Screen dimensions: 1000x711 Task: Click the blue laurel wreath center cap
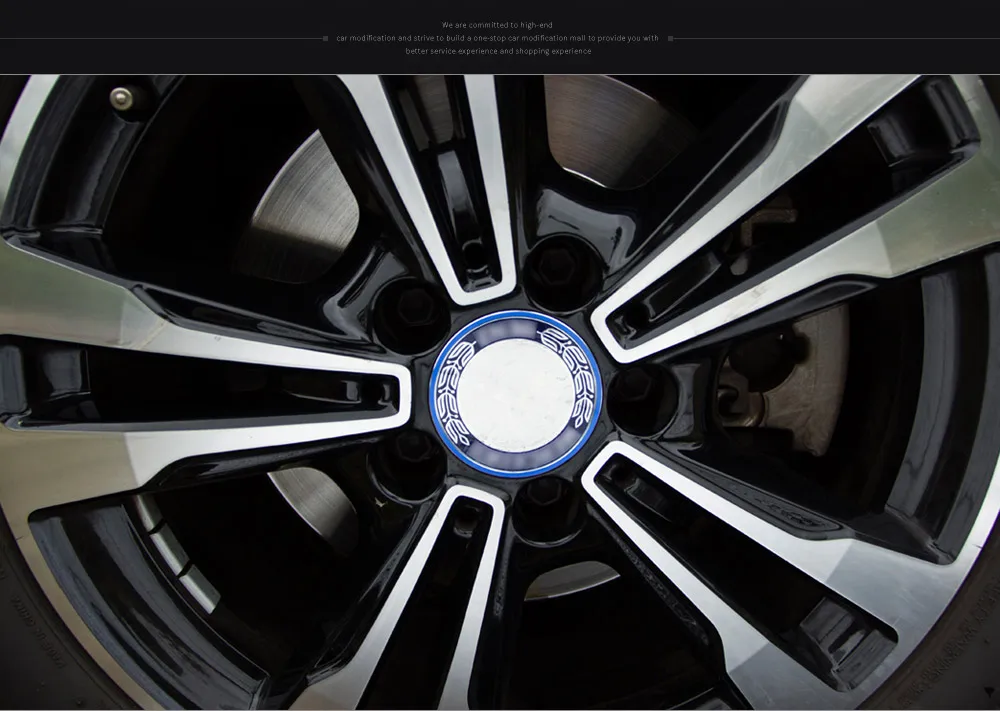[515, 394]
